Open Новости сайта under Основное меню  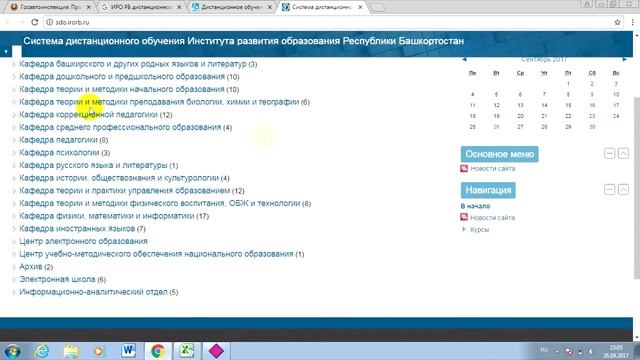pyautogui.click(x=493, y=168)
